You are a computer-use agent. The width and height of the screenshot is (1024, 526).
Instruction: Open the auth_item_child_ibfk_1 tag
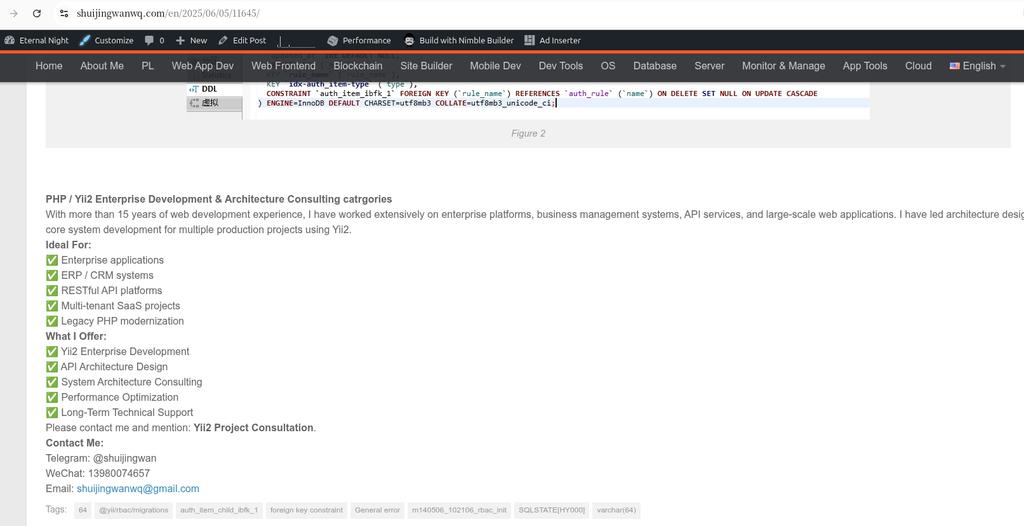[x=219, y=510]
